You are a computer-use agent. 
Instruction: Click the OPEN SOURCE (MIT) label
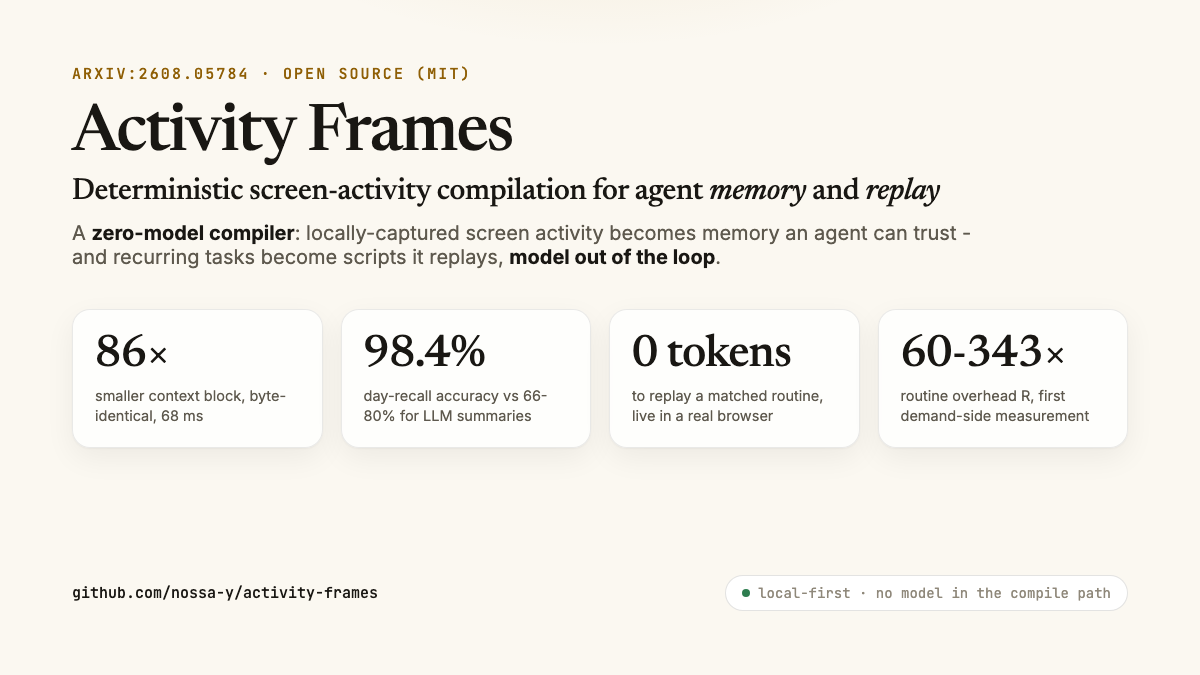coord(377,74)
